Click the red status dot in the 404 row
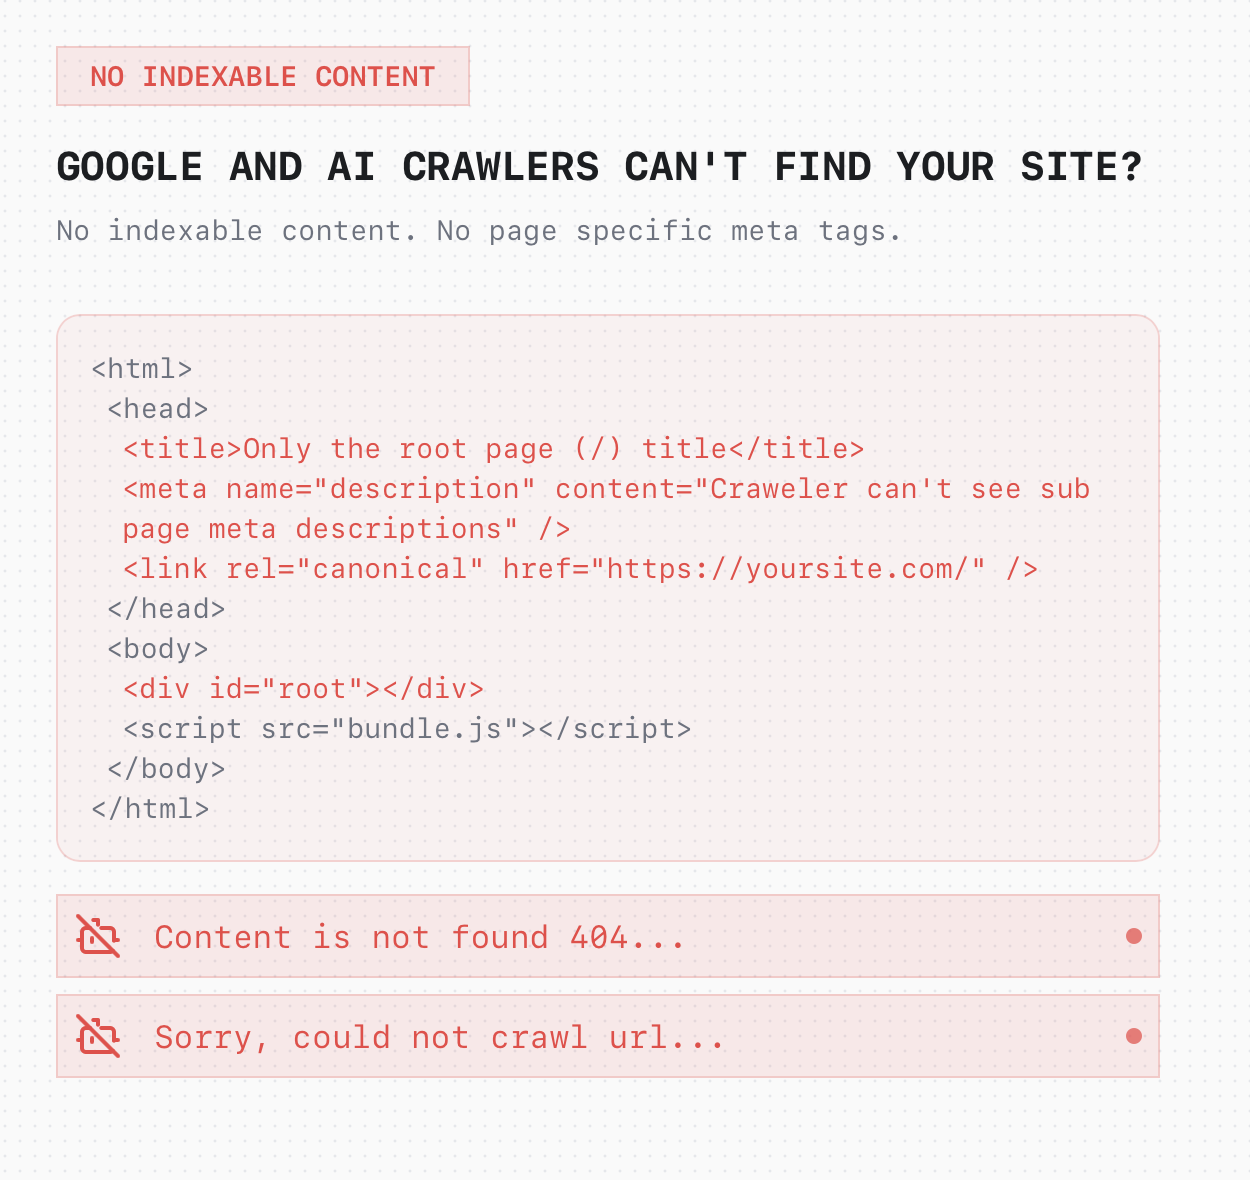 [x=1133, y=936]
